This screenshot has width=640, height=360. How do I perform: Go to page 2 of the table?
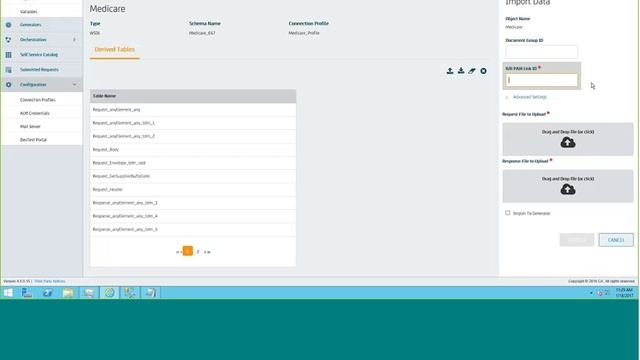(198, 252)
